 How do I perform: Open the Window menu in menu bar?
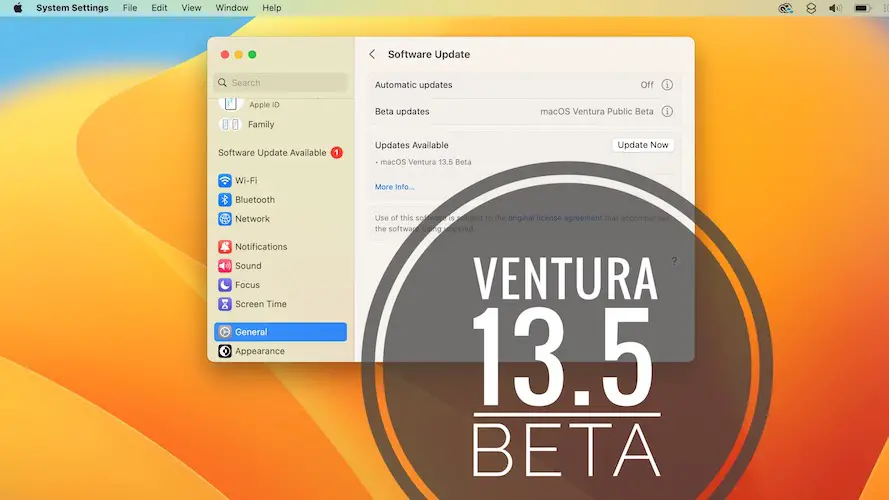click(232, 8)
